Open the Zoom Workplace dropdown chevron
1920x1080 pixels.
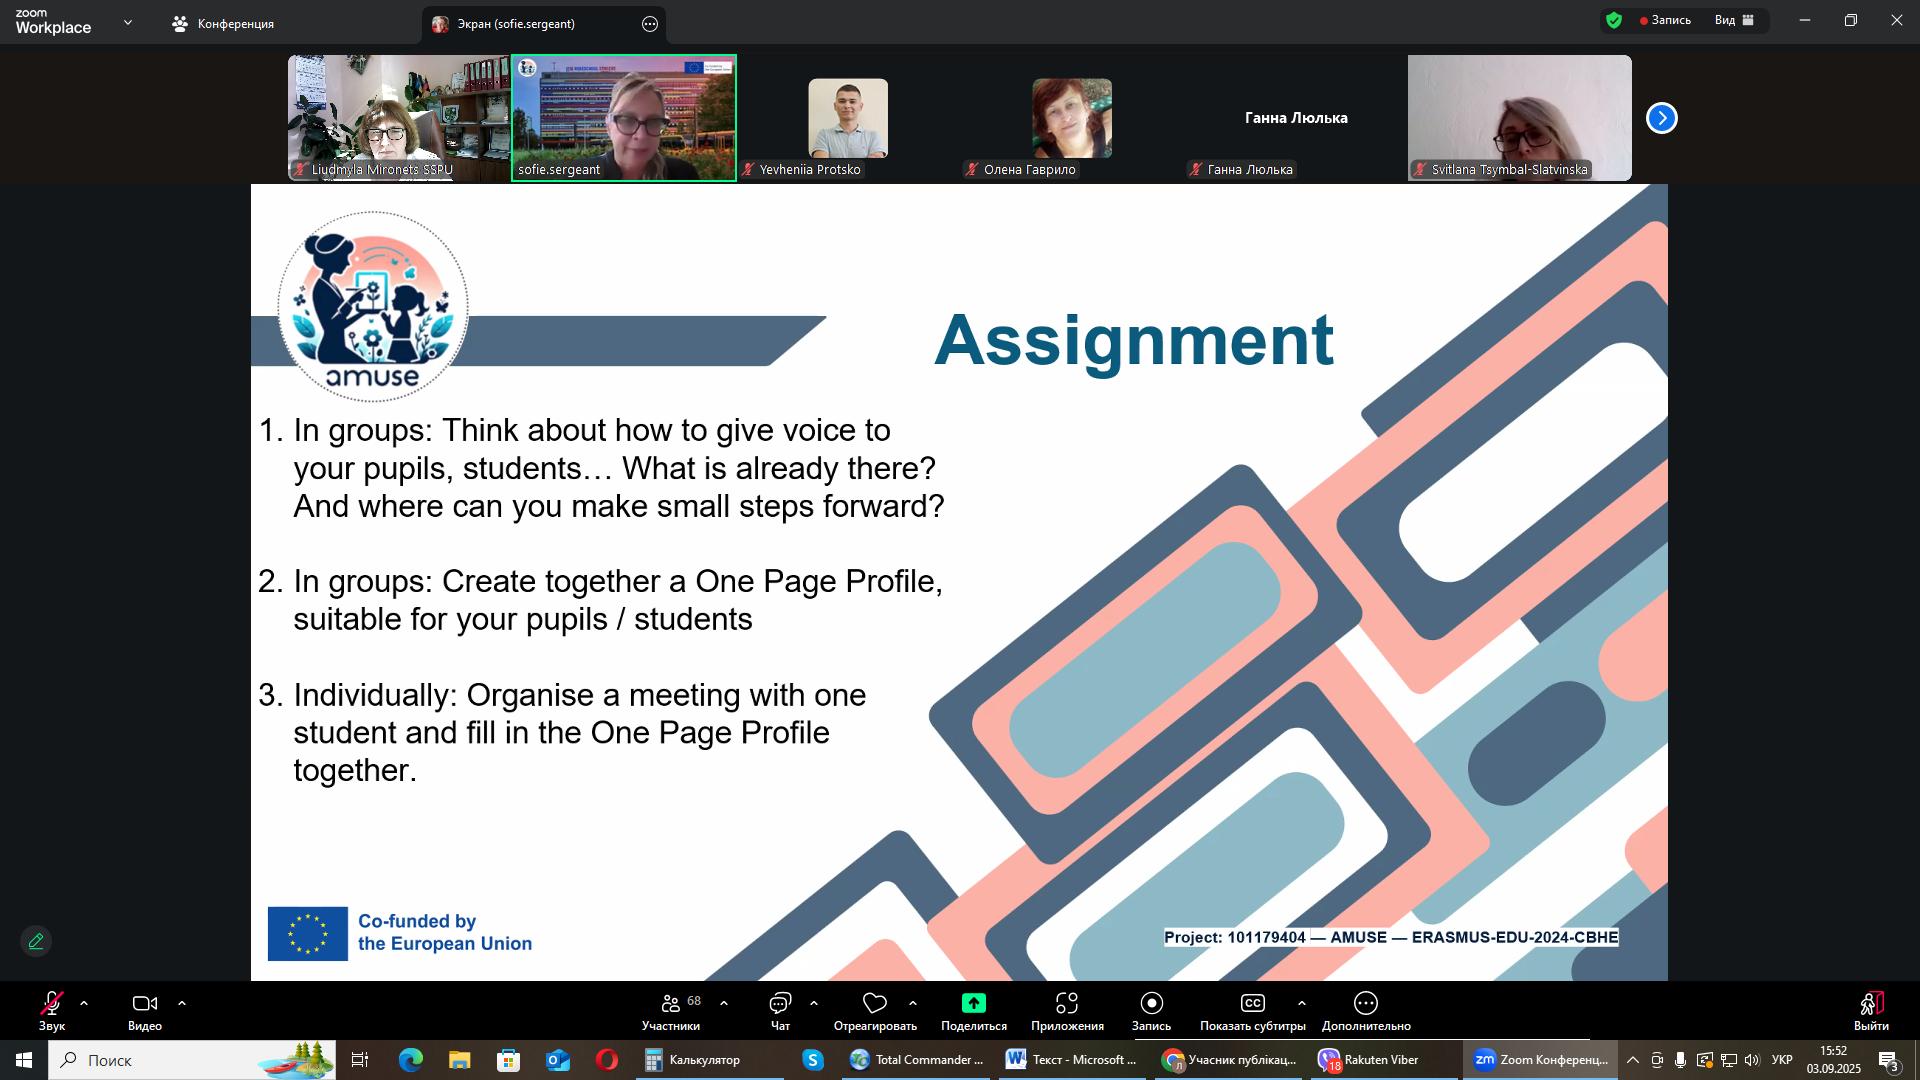point(127,22)
